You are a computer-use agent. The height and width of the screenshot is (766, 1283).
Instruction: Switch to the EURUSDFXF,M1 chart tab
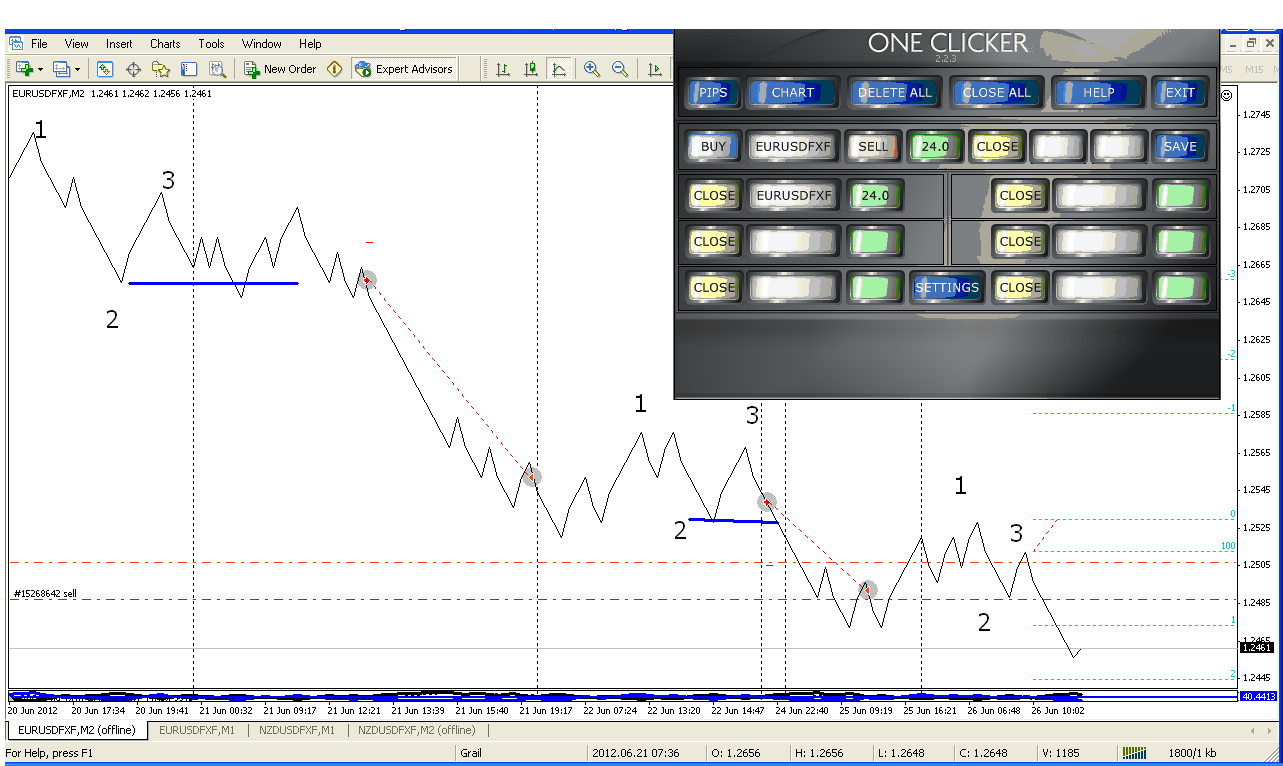(x=197, y=731)
